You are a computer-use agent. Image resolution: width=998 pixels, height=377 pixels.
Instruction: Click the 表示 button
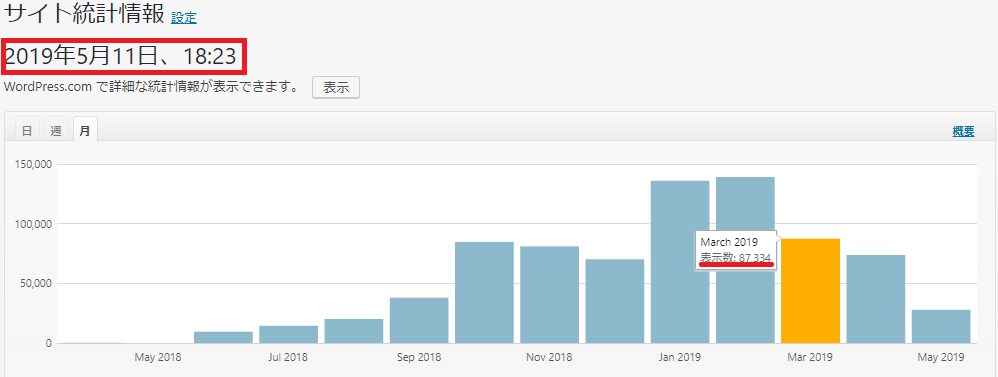[335, 88]
